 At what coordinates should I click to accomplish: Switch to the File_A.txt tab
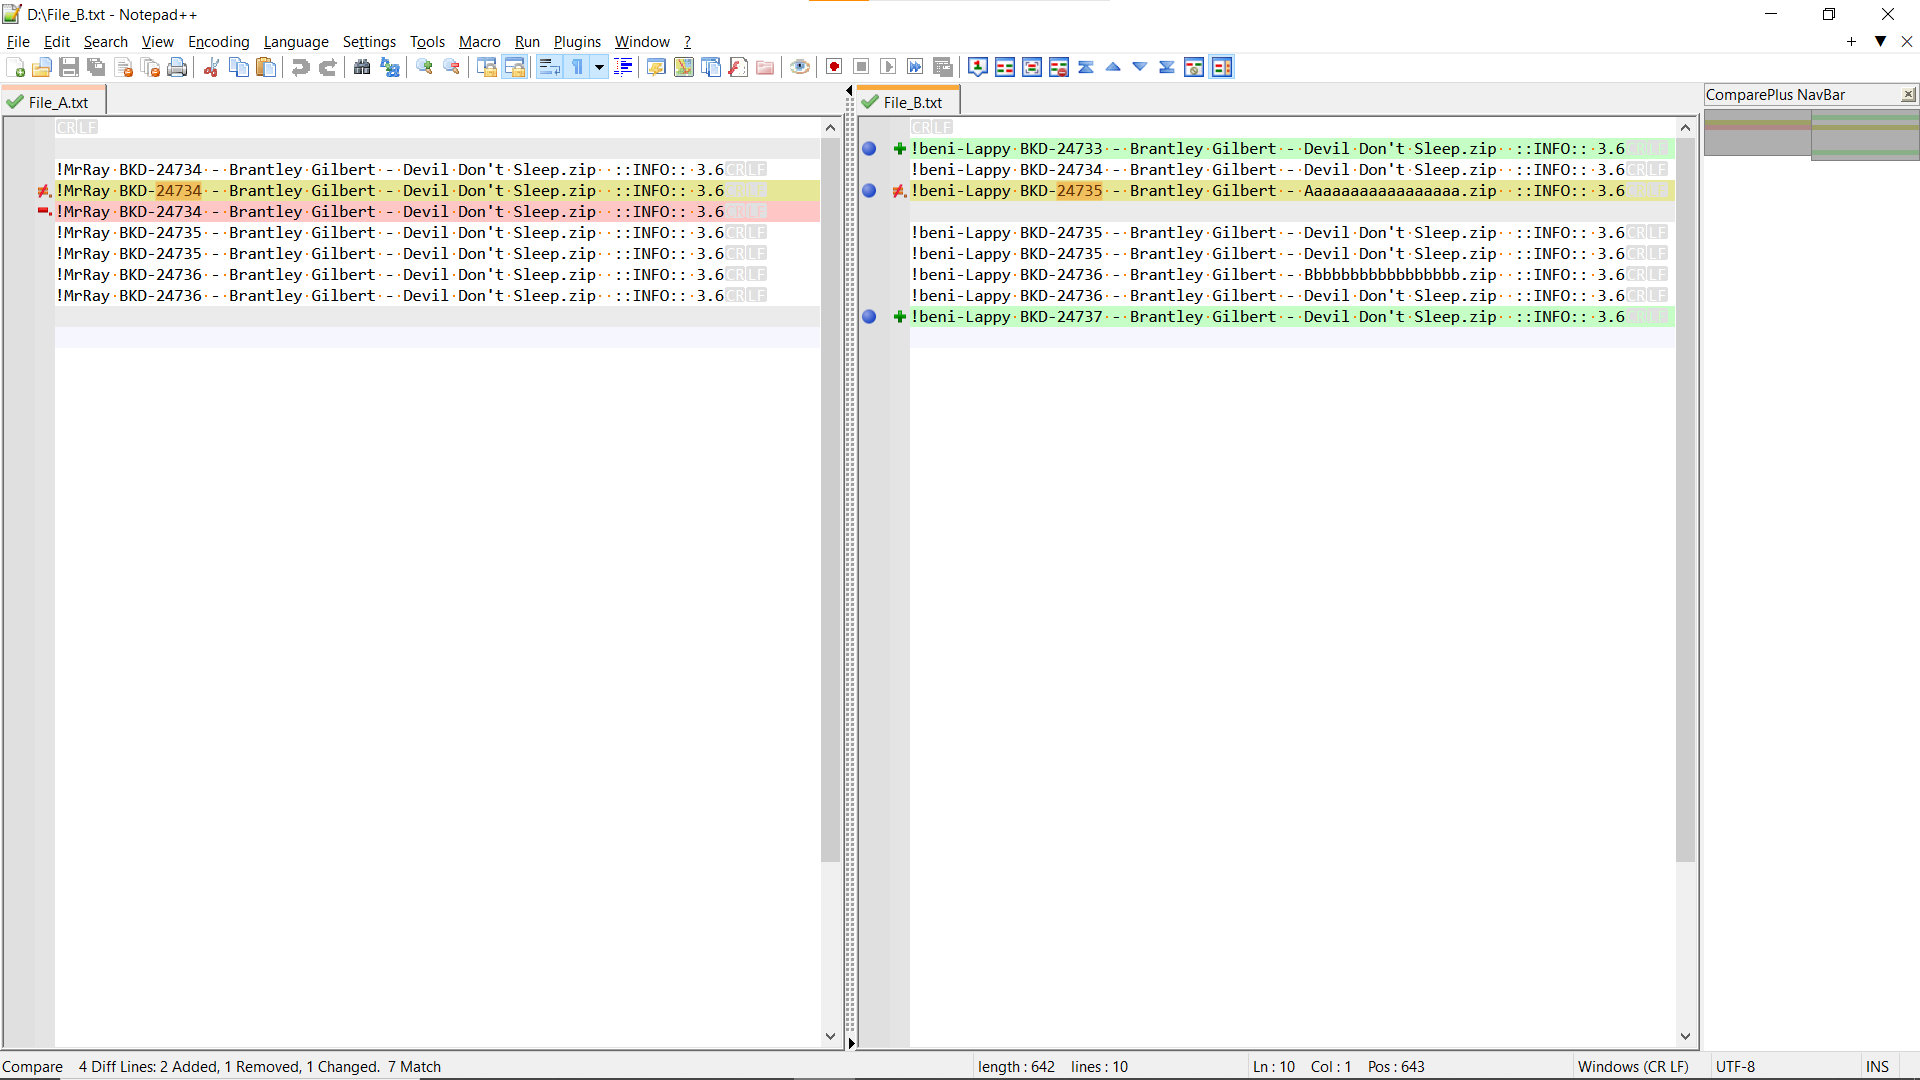pyautogui.click(x=53, y=101)
